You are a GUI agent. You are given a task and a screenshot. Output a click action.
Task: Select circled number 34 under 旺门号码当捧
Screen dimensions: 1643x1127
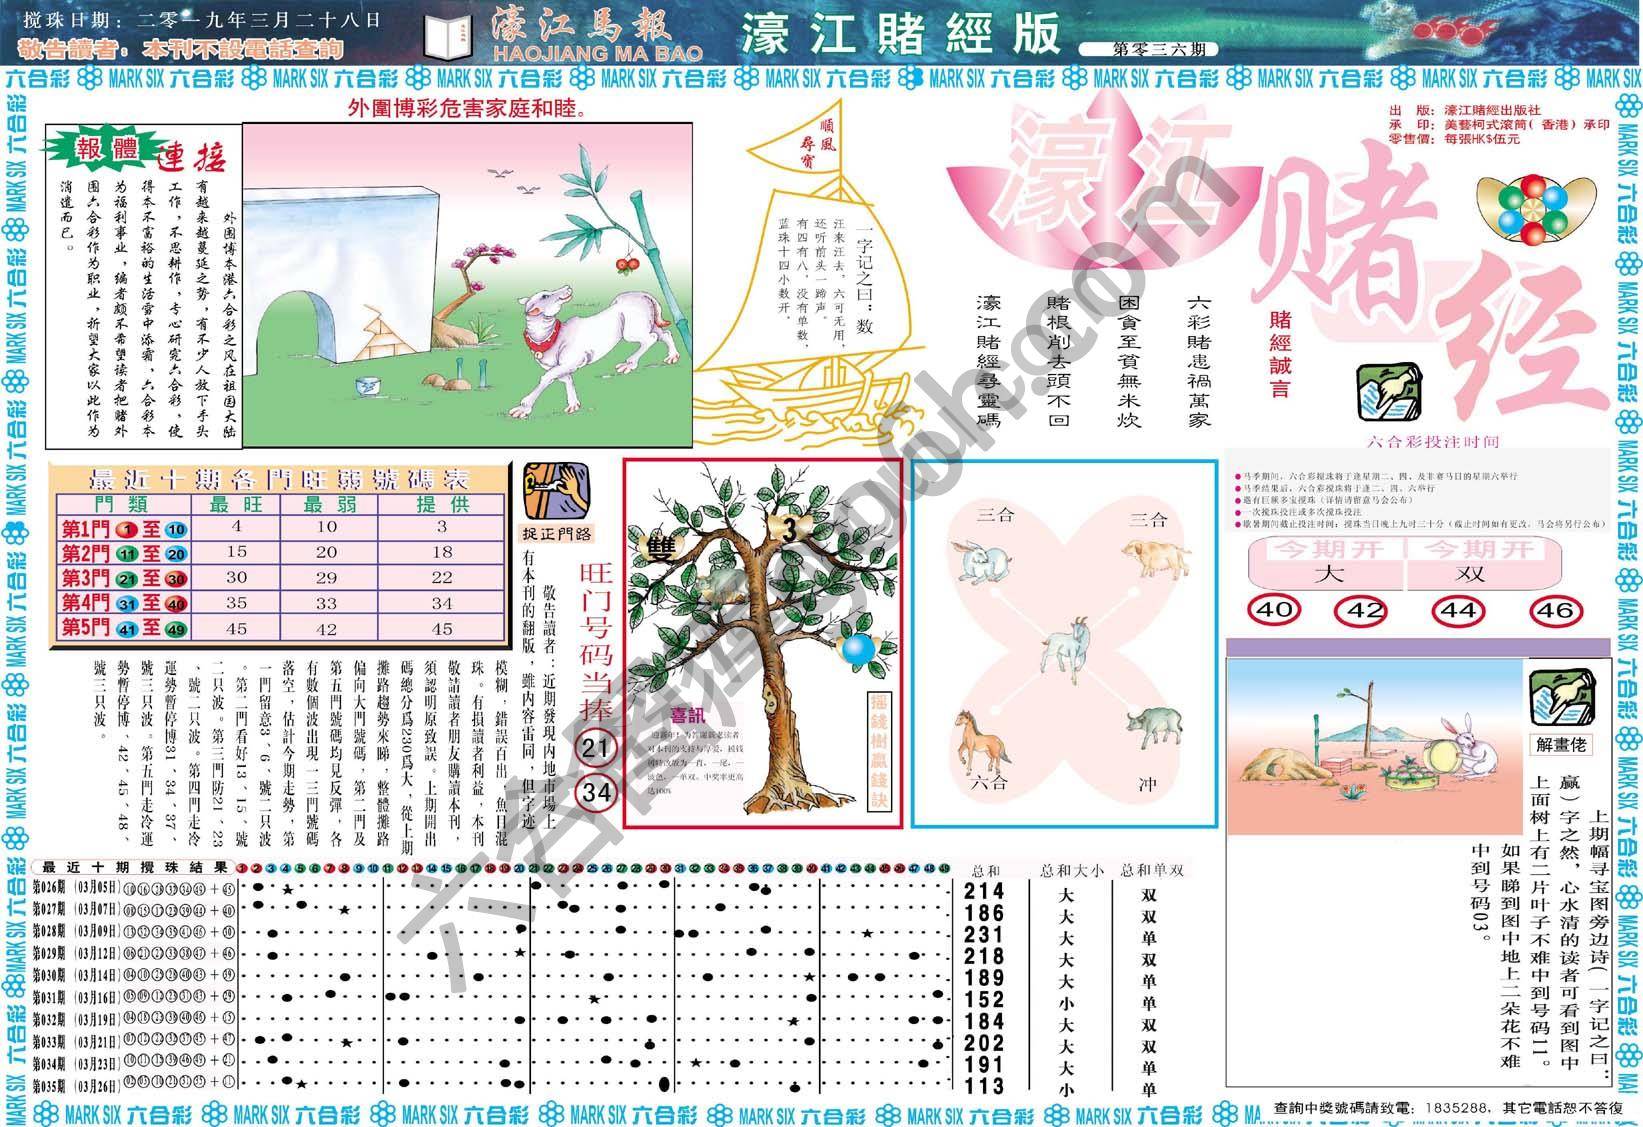(596, 793)
